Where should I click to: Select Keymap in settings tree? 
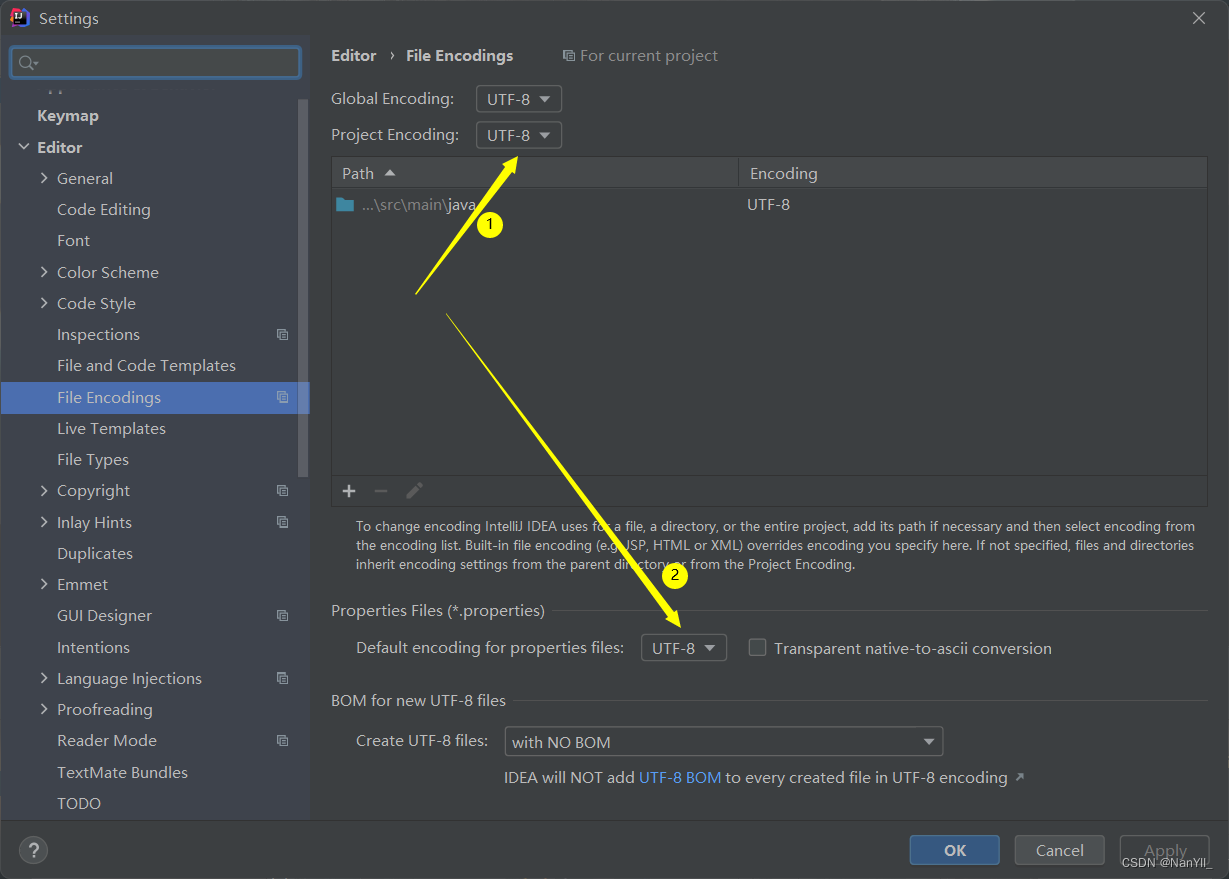68,116
